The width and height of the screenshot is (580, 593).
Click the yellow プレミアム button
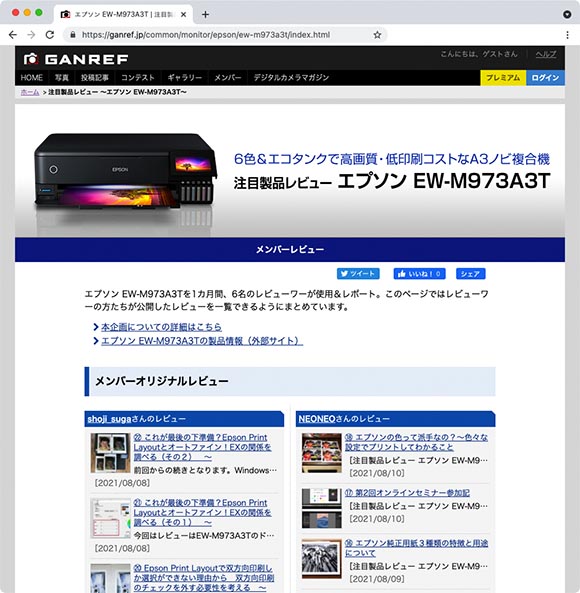point(503,78)
